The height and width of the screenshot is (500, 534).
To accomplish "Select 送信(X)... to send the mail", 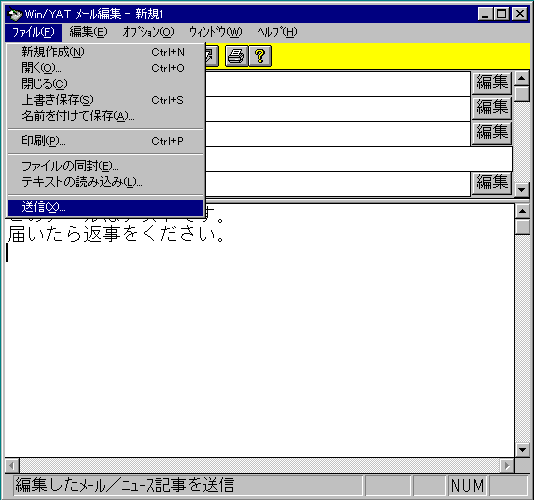I will [x=105, y=207].
